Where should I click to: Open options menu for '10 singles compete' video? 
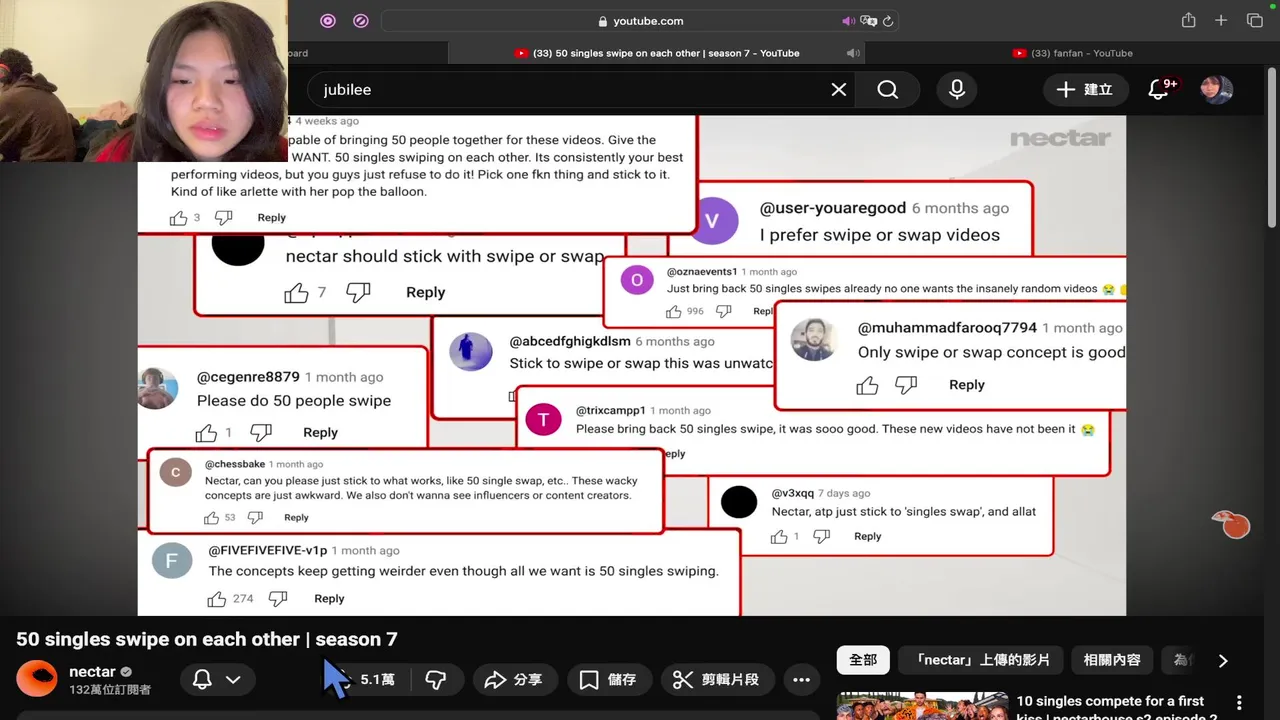tap(1239, 703)
